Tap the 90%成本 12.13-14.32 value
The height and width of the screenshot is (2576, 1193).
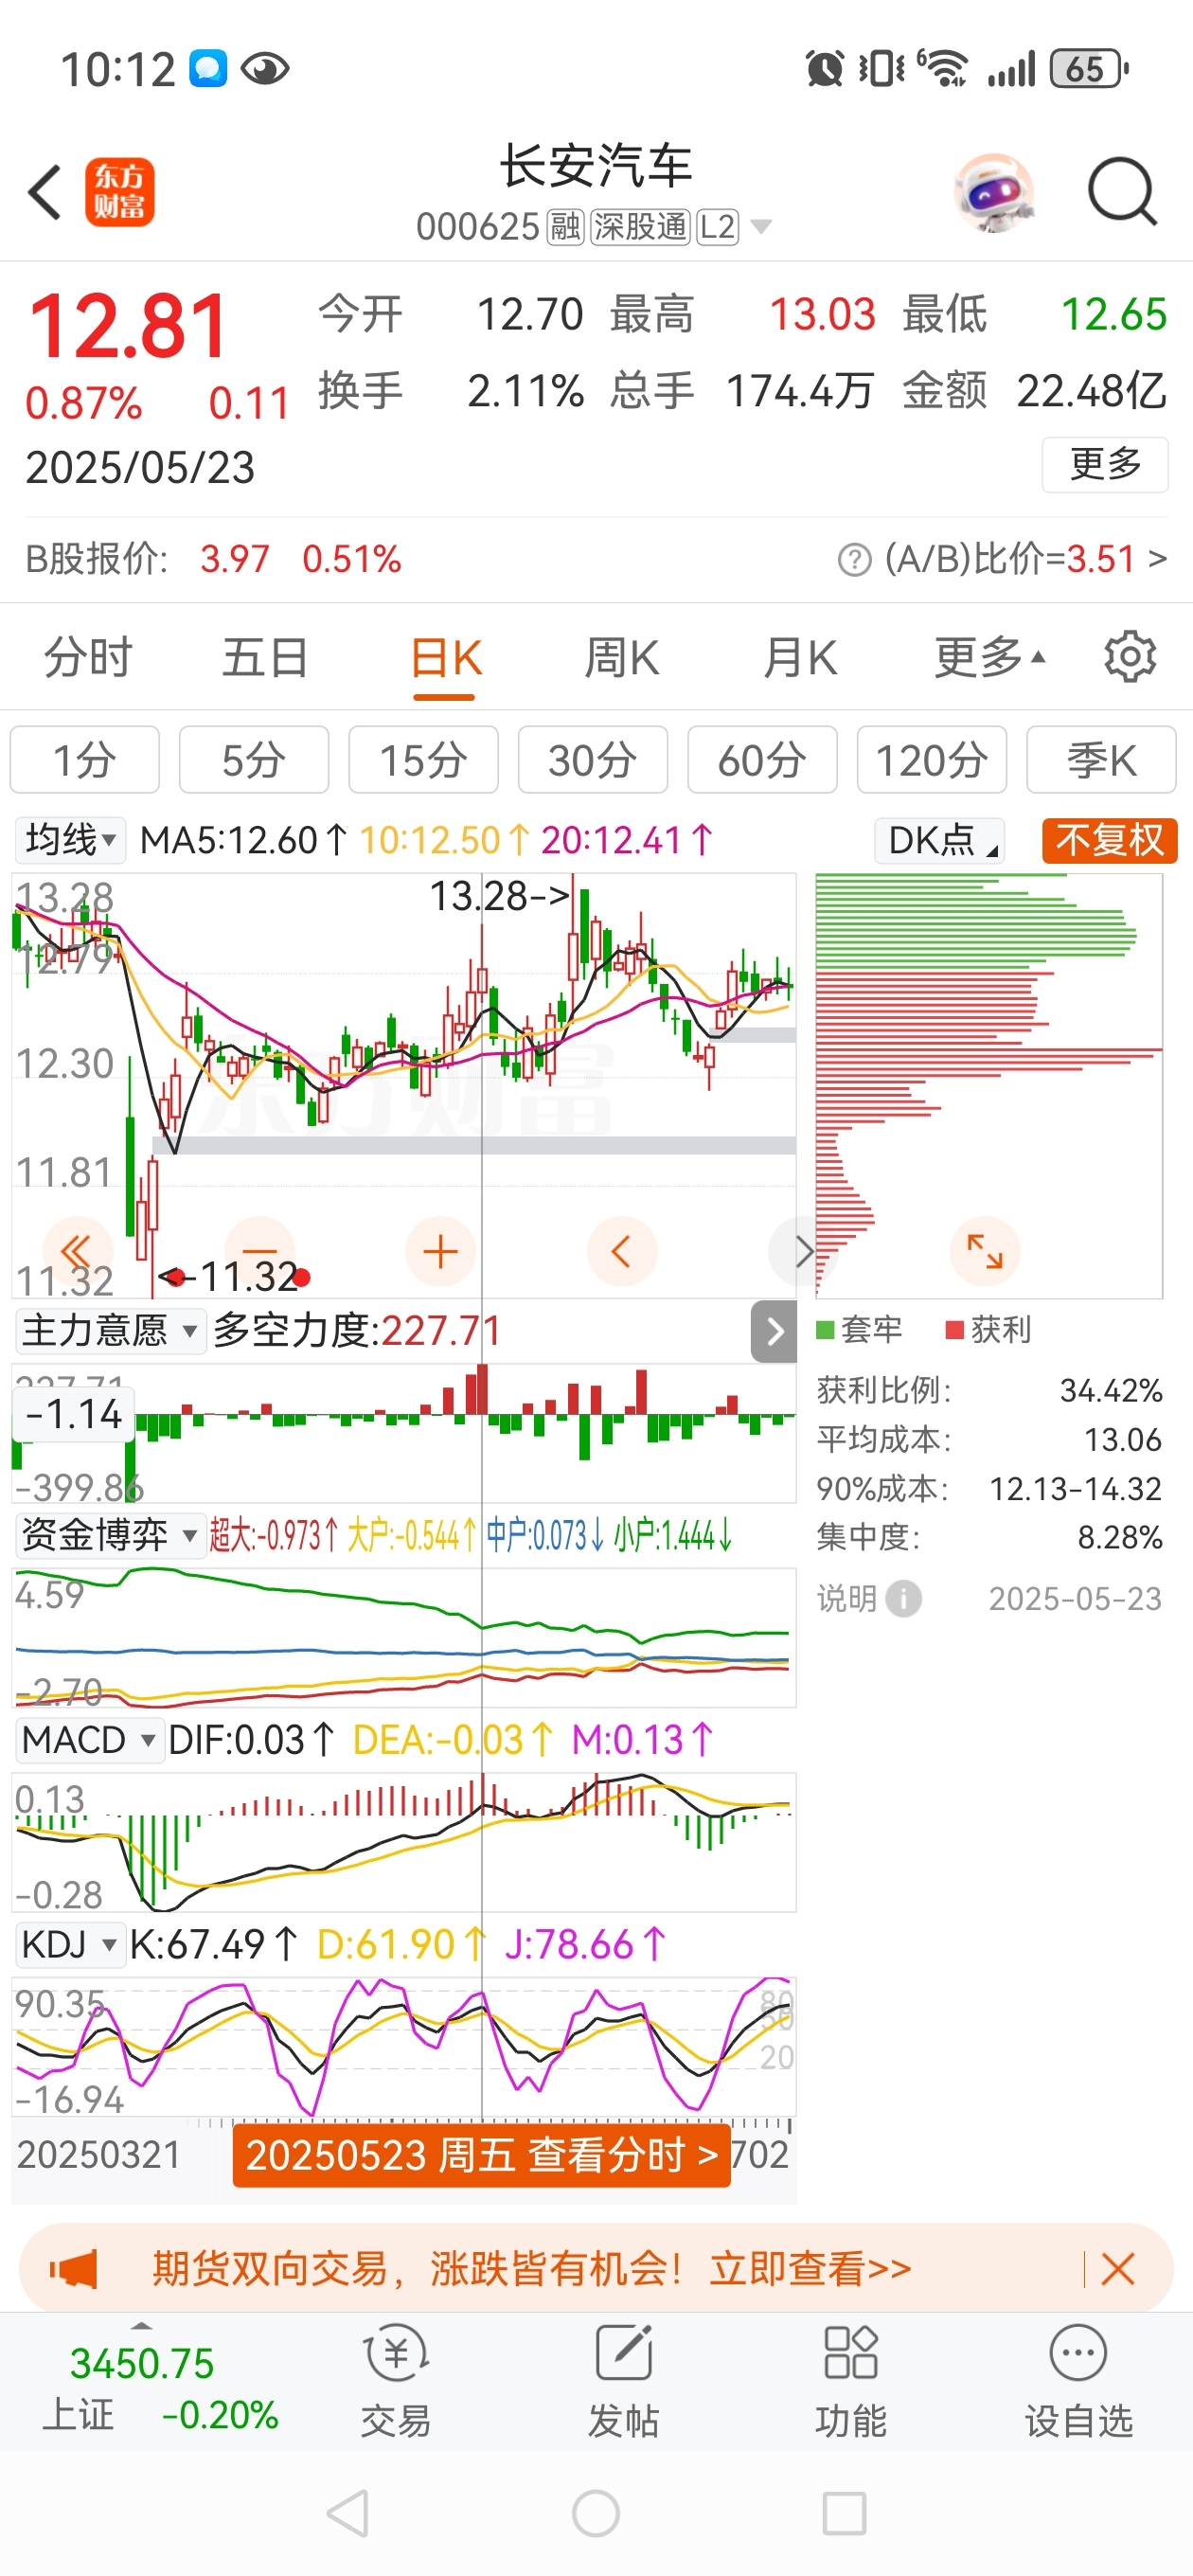1076,1489
